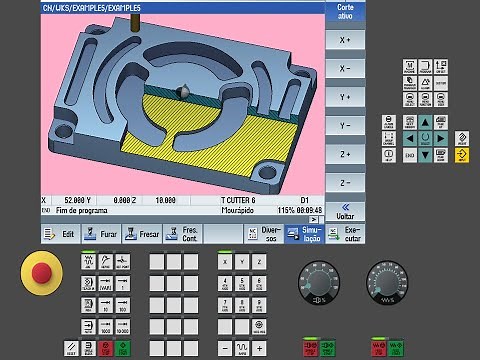This screenshot has height=360, width=480.
Task: Click the red Spindle Stop key
Action: (311, 348)
